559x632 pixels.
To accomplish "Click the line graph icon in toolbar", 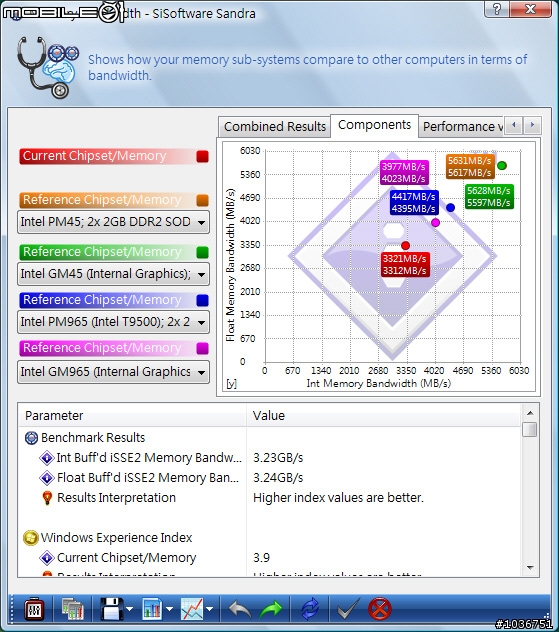I will [192, 609].
